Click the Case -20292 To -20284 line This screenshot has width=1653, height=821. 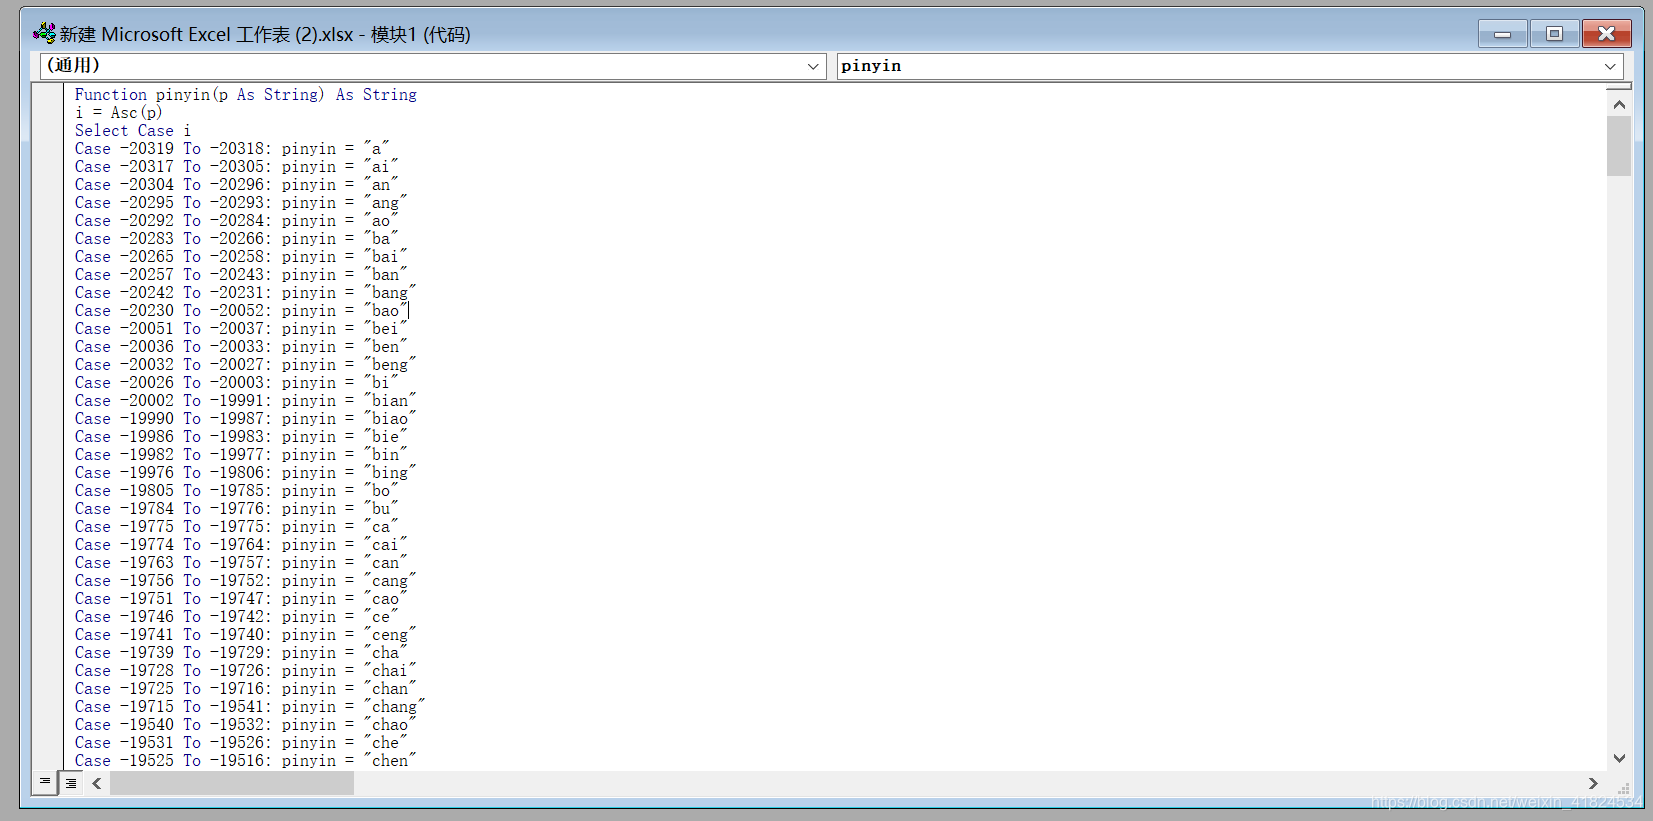click(236, 221)
